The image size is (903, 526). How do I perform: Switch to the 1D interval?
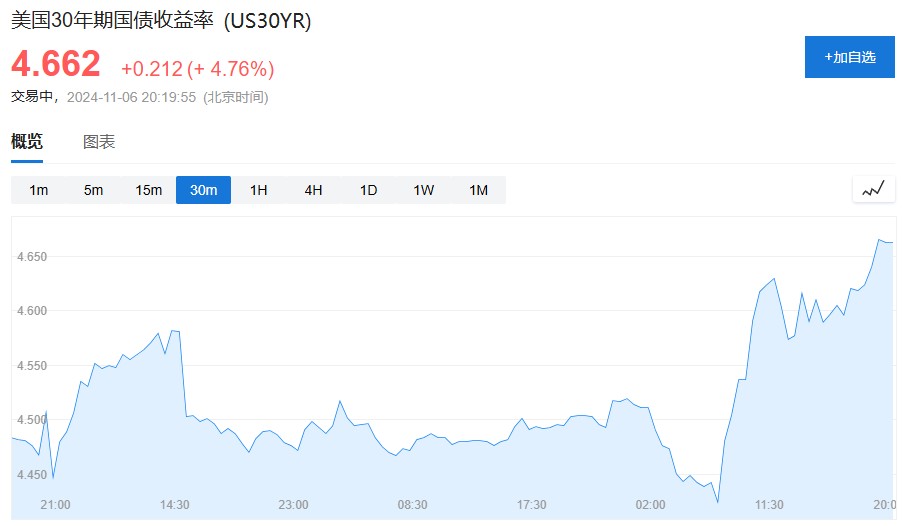tap(369, 190)
